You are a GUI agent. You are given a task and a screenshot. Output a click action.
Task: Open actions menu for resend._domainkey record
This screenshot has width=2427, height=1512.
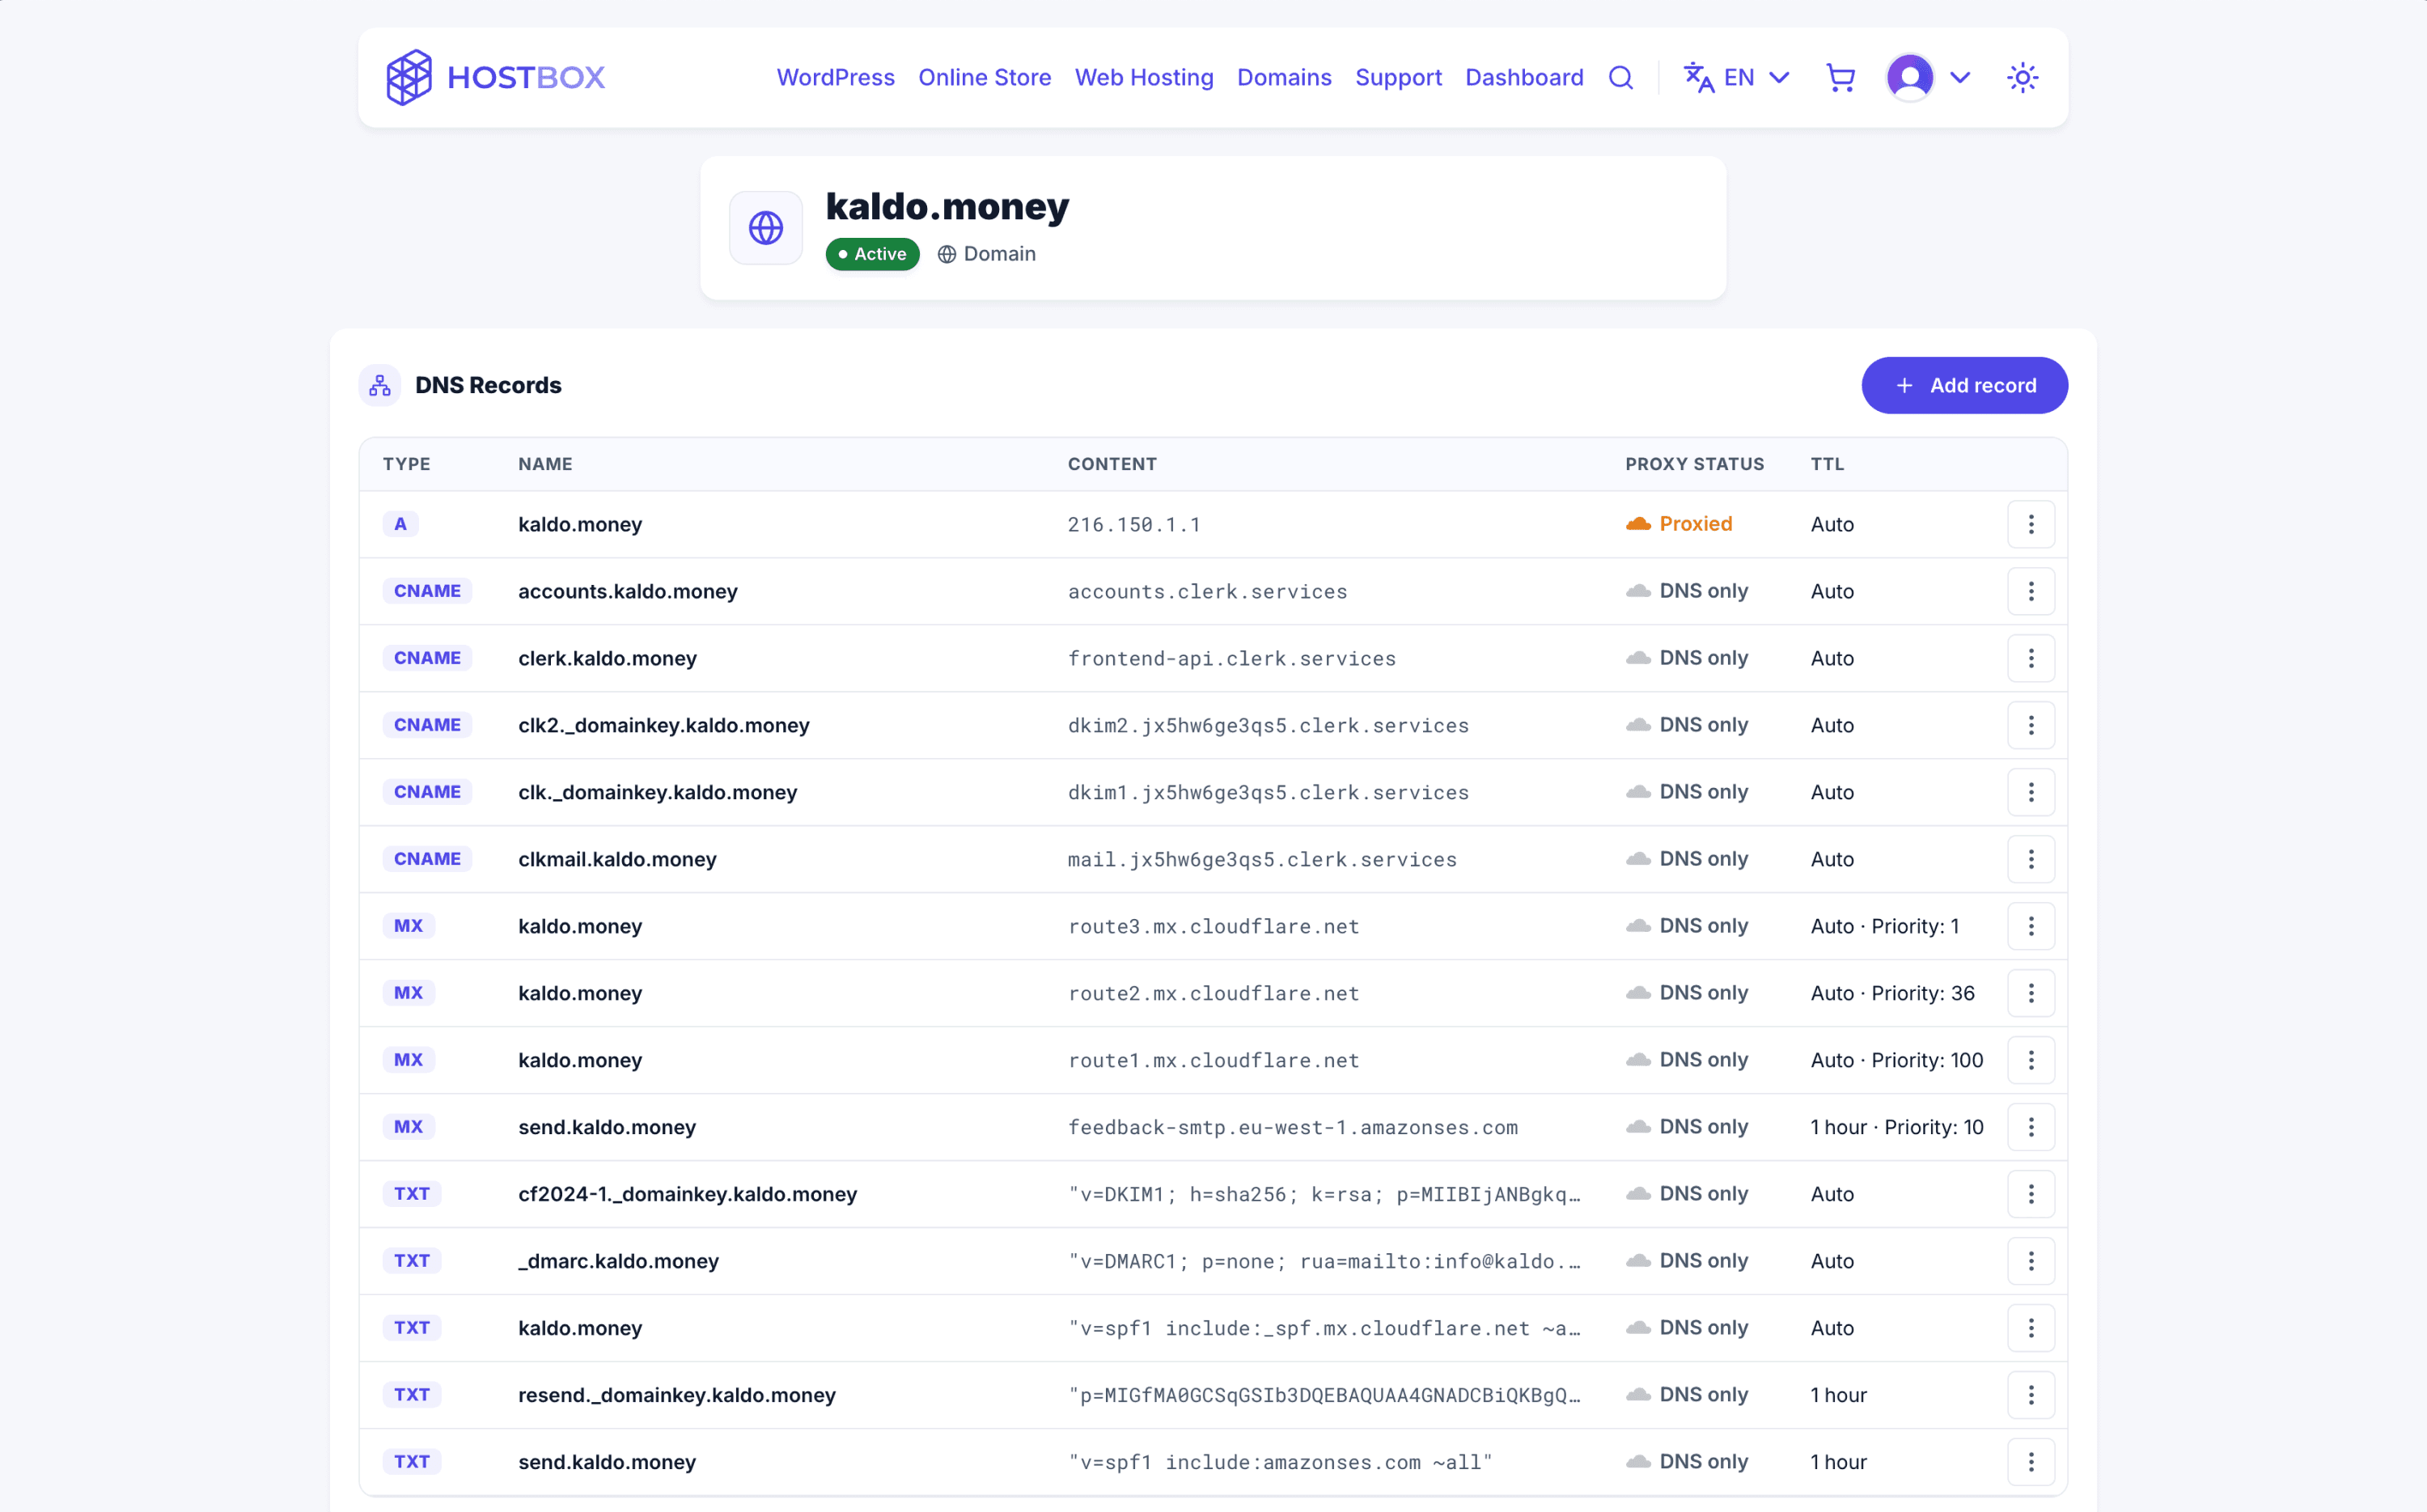tap(2031, 1395)
